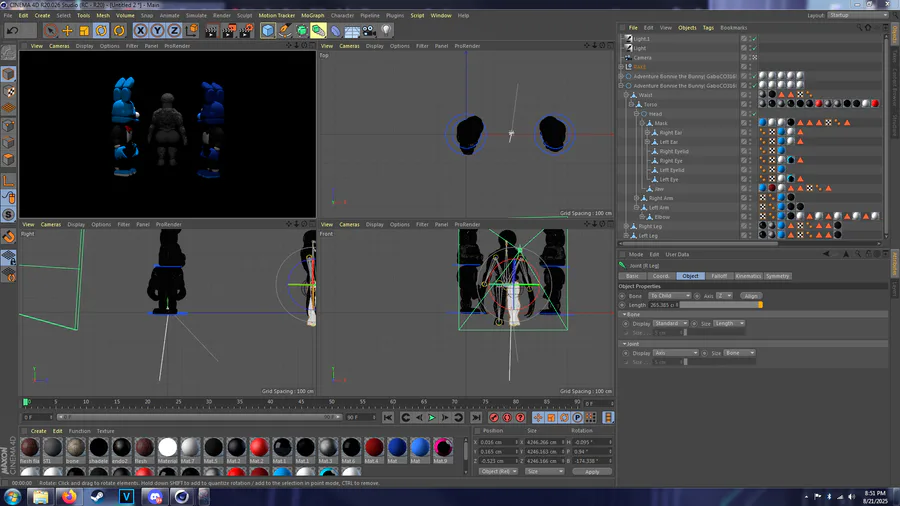Open Object Manager Tags menu
Screen dimensions: 900x506
click(708, 28)
